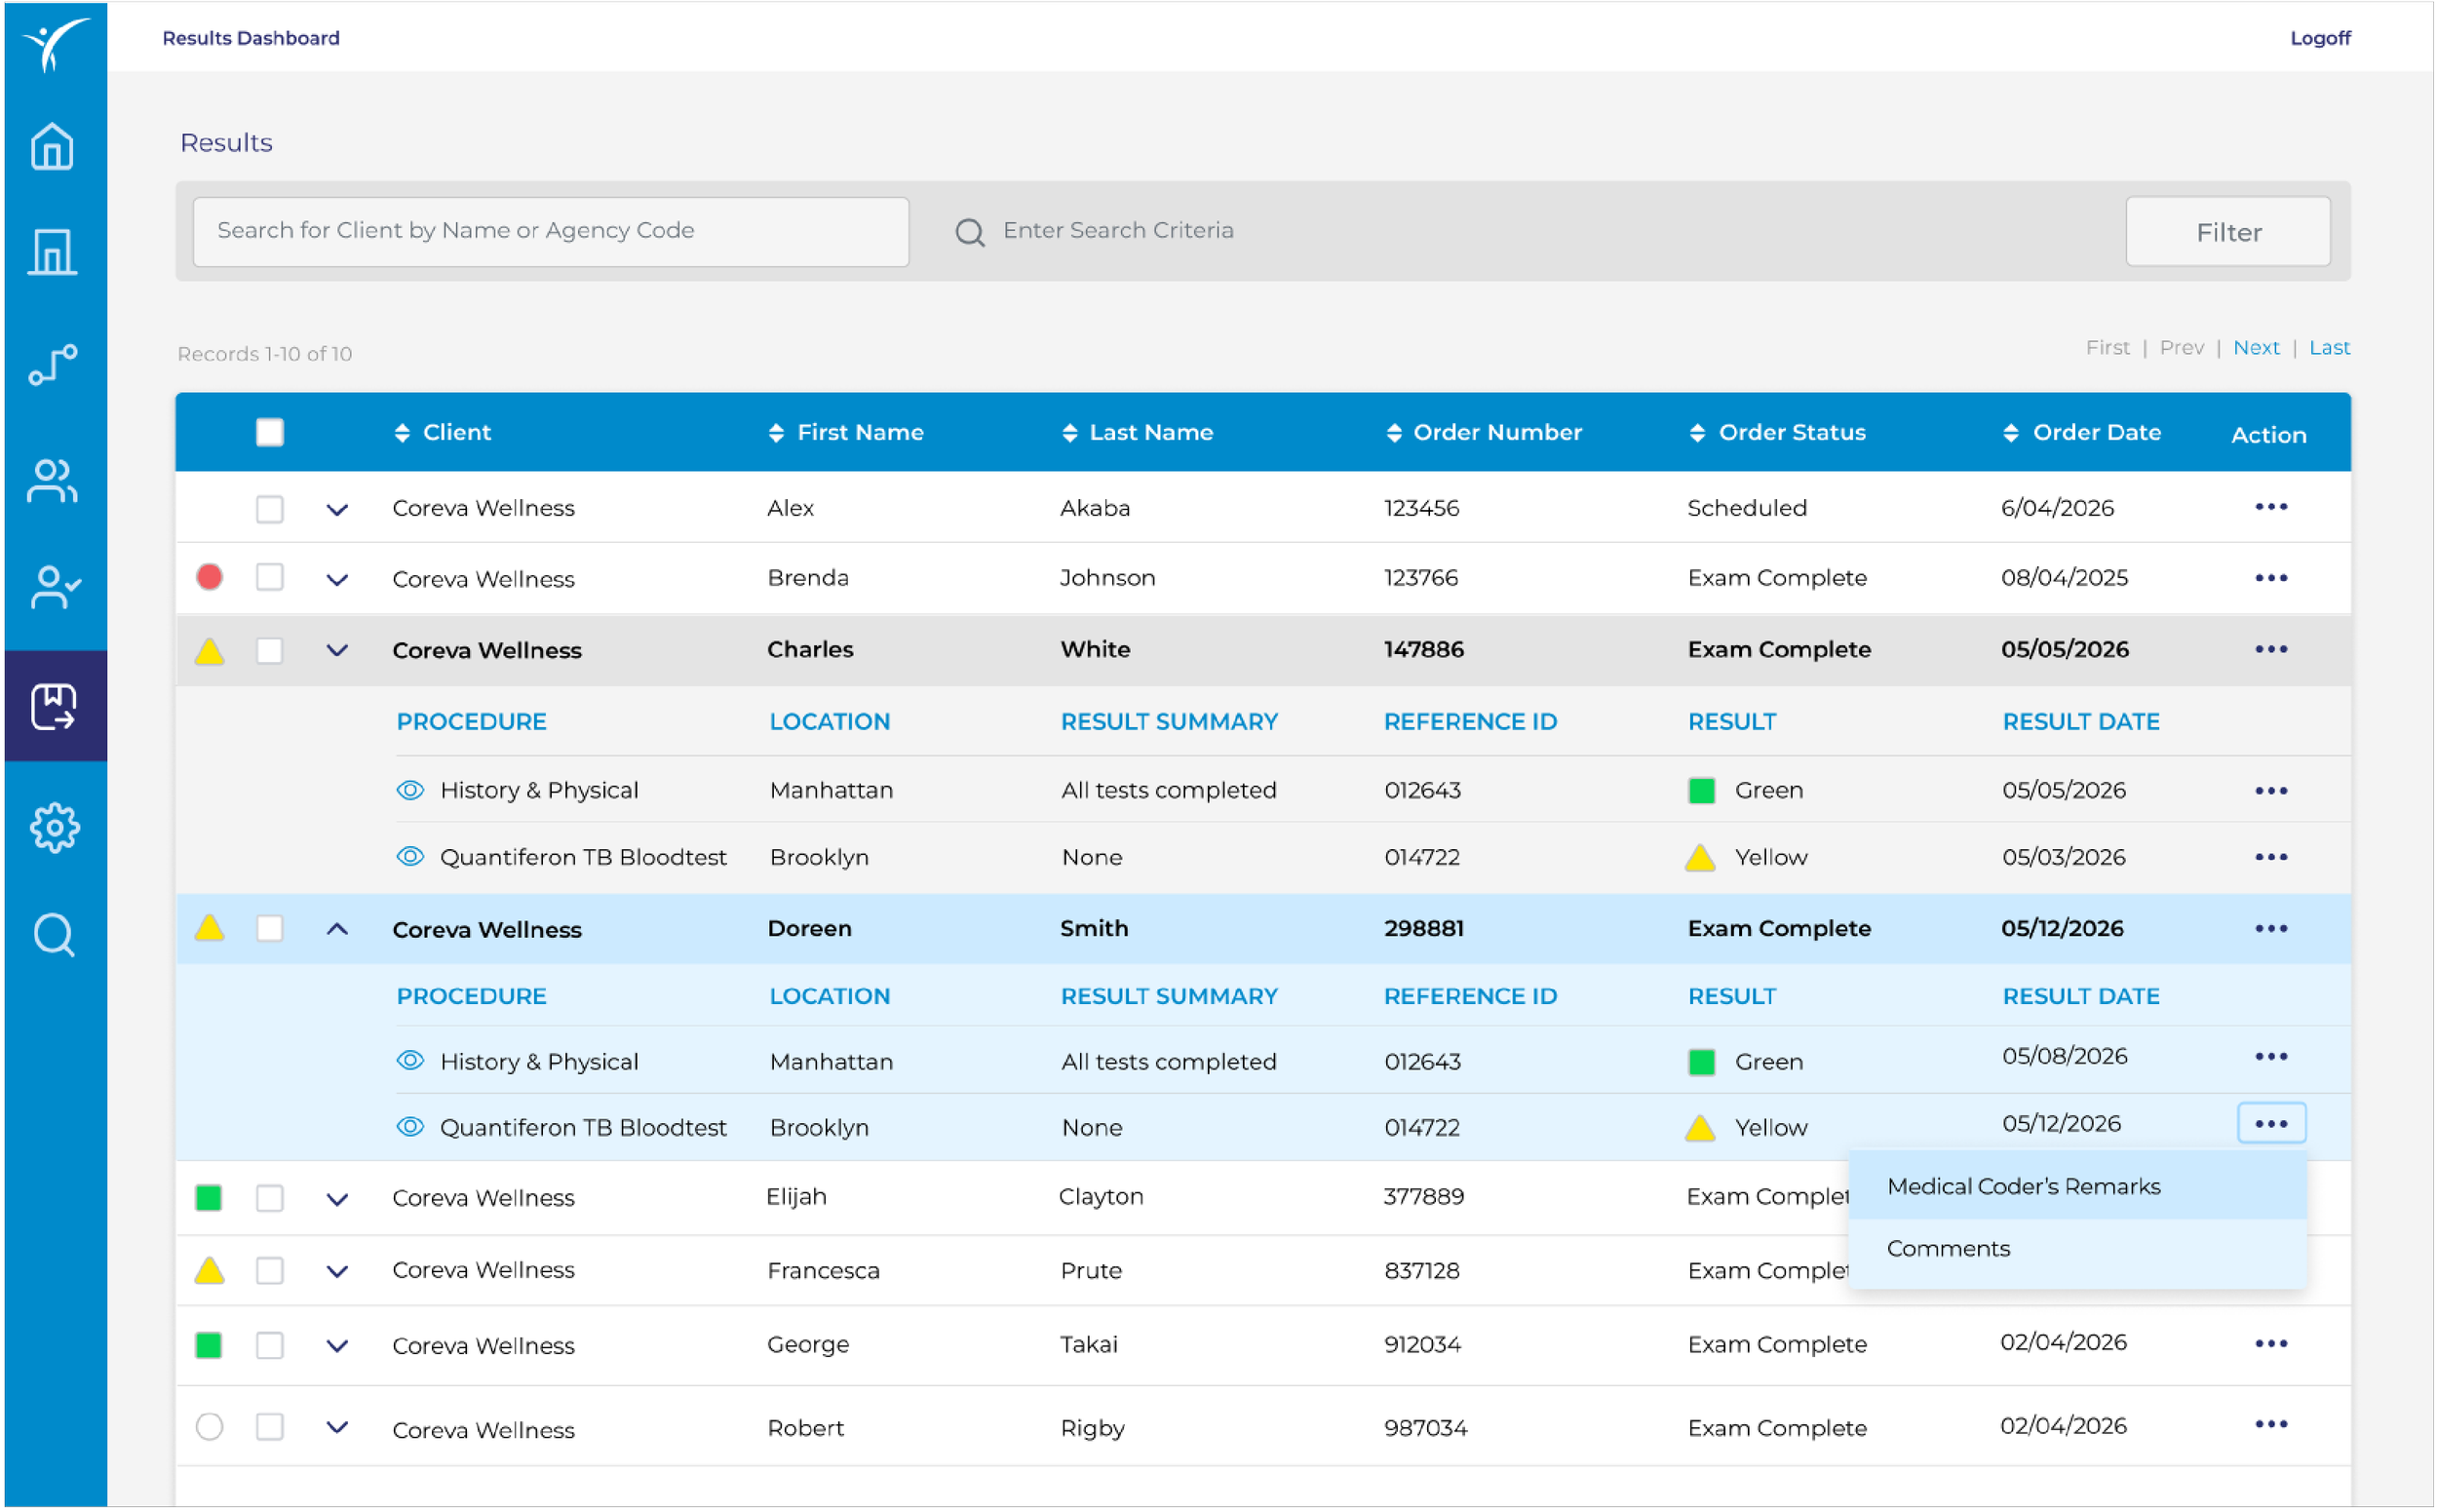2437x1512 pixels.
Task: Expand the Elijah Clayton row
Action: coord(337,1199)
